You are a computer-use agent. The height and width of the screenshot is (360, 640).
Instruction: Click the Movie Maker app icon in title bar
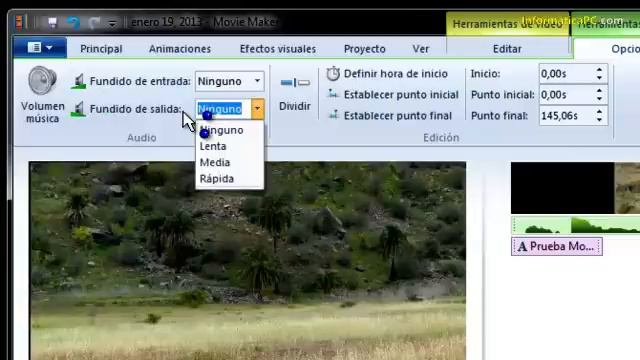pos(19,22)
